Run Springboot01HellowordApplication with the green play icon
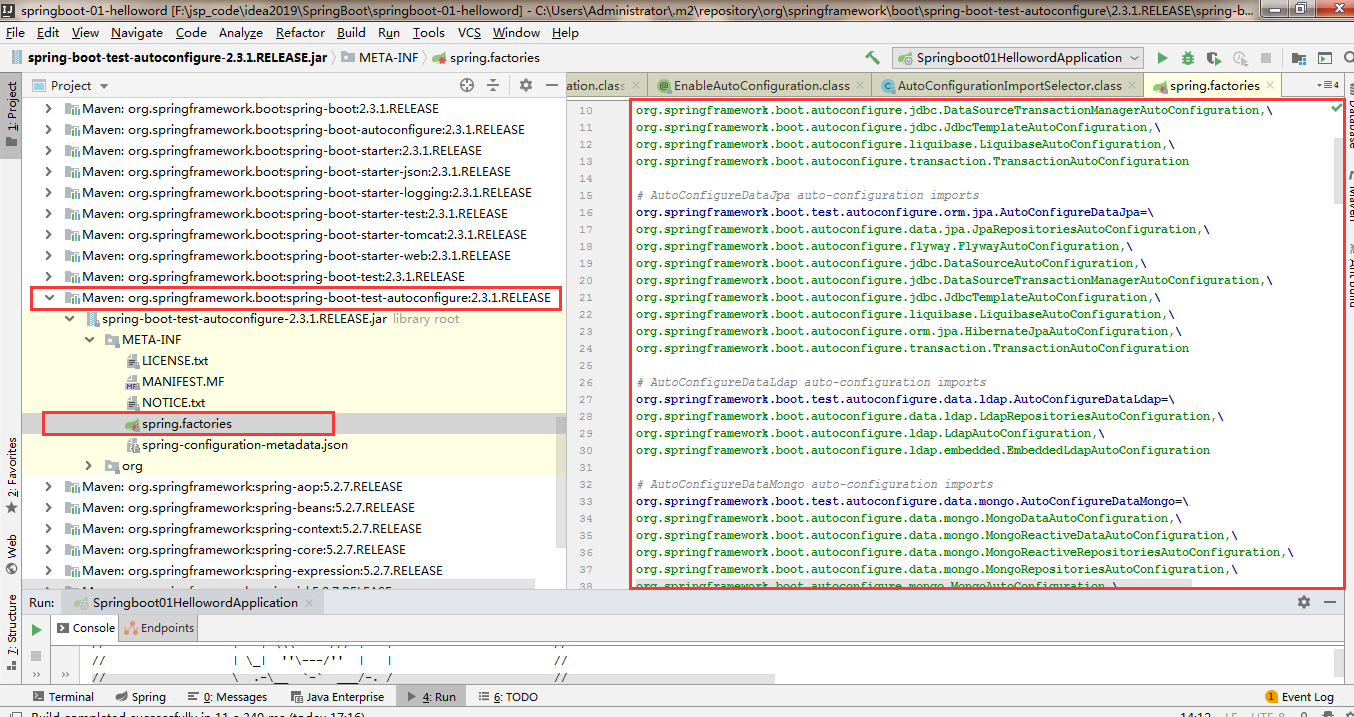This screenshot has height=717, width=1354. [1162, 58]
